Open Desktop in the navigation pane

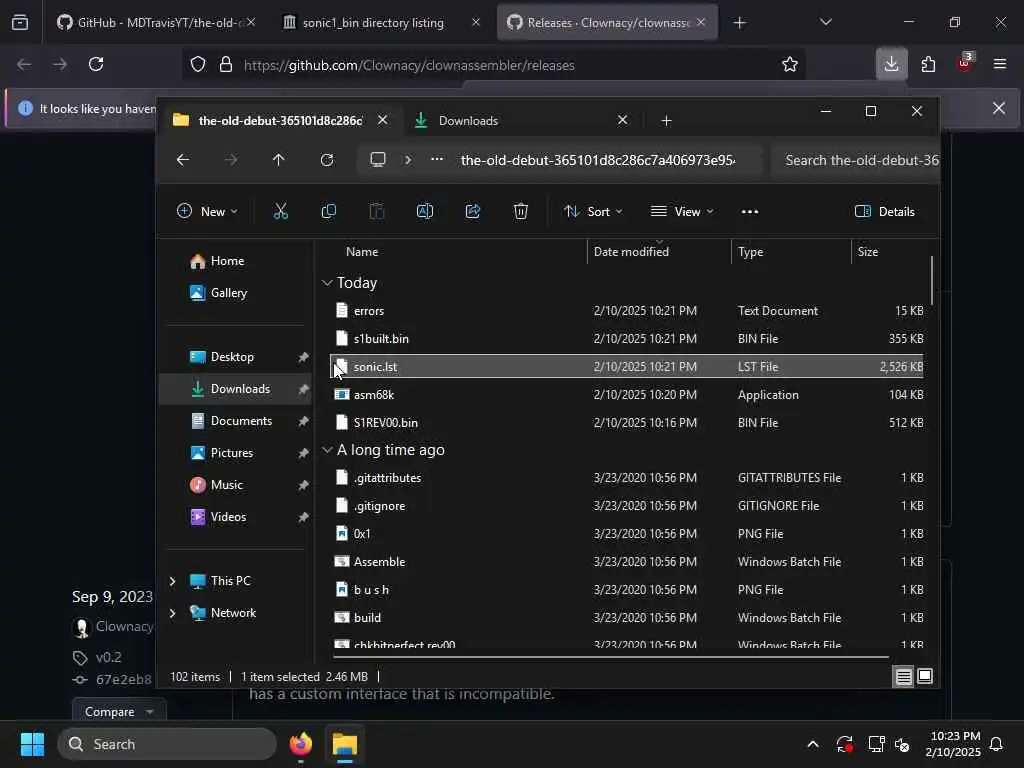click(235, 357)
